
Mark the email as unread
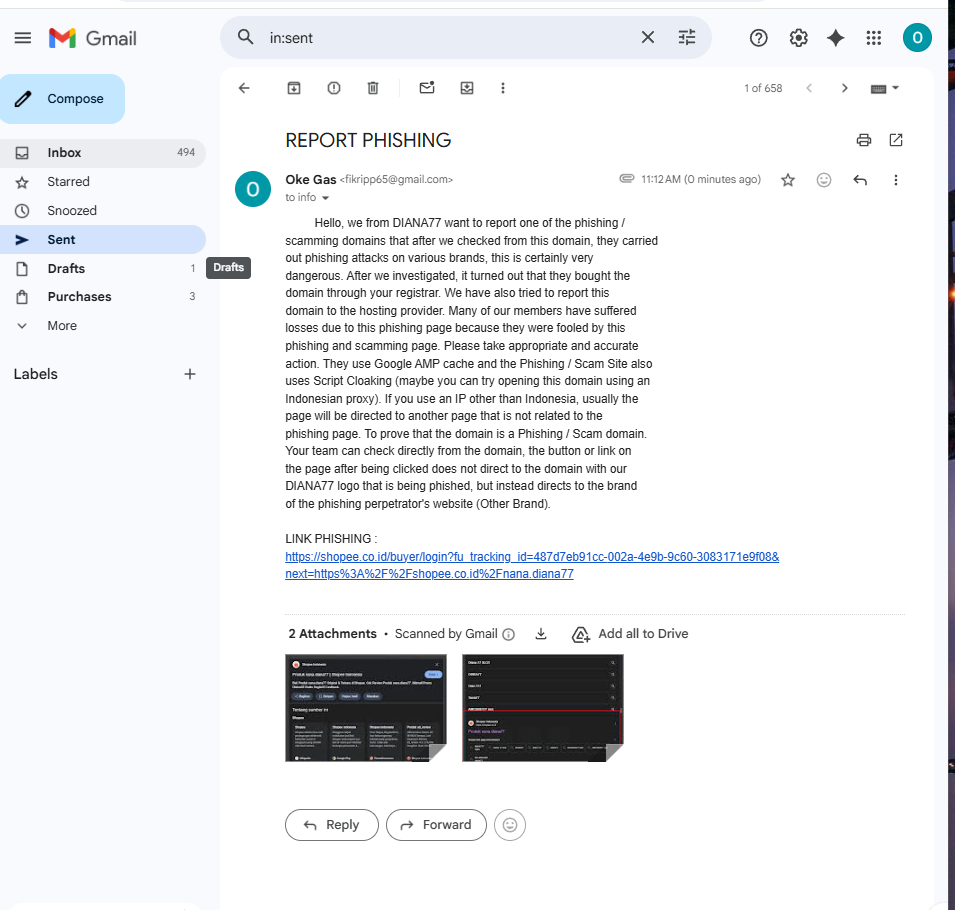(x=427, y=88)
